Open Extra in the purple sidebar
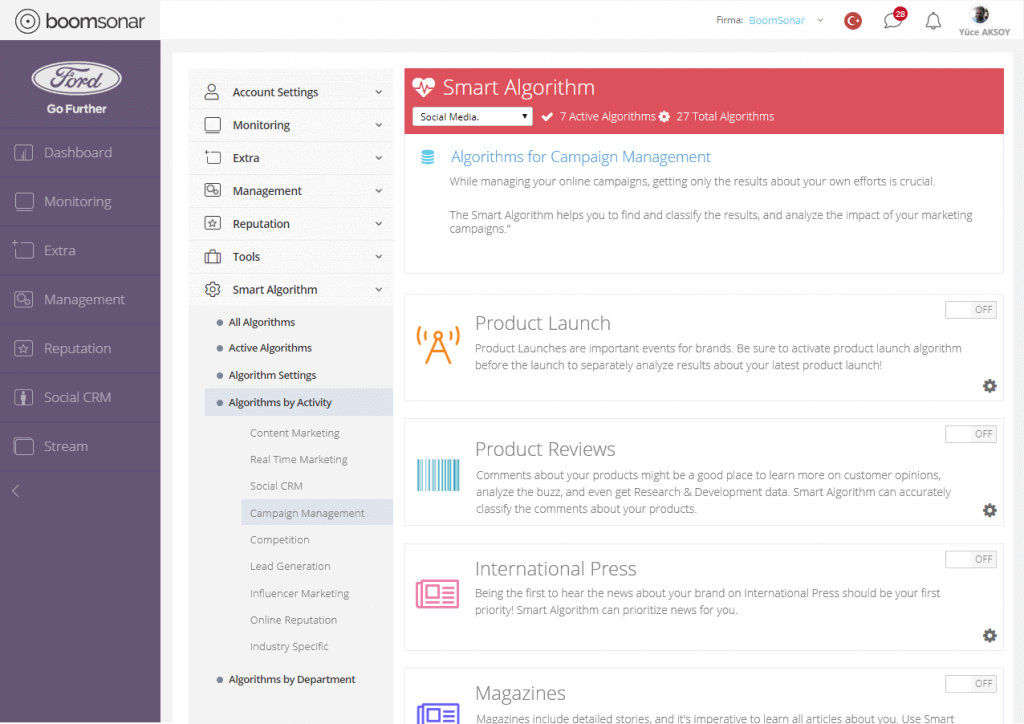This screenshot has width=1024, height=724. [80, 251]
